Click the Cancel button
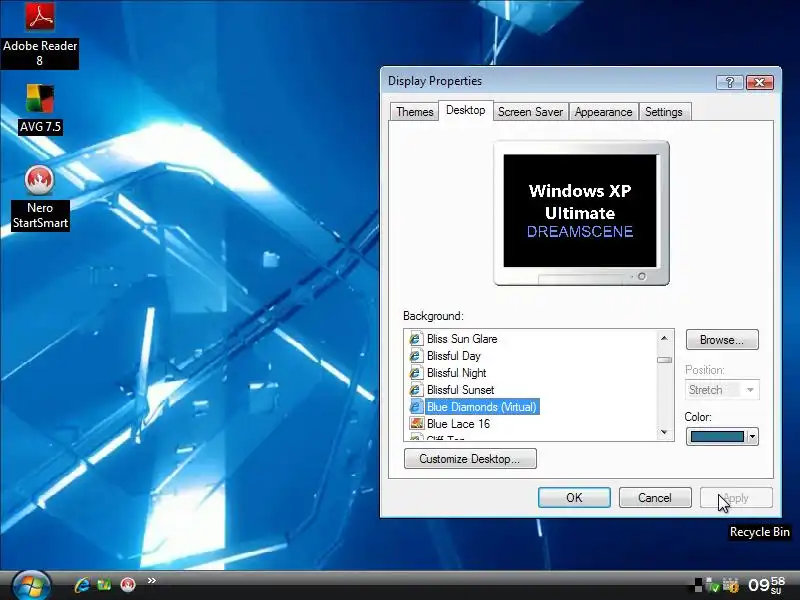Image resolution: width=800 pixels, height=600 pixels. tap(655, 497)
